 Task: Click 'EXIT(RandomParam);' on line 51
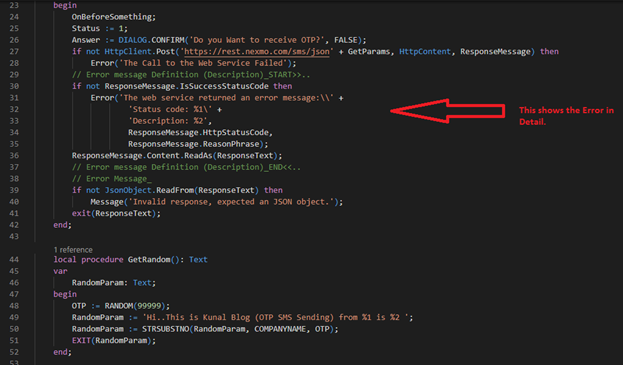114,340
